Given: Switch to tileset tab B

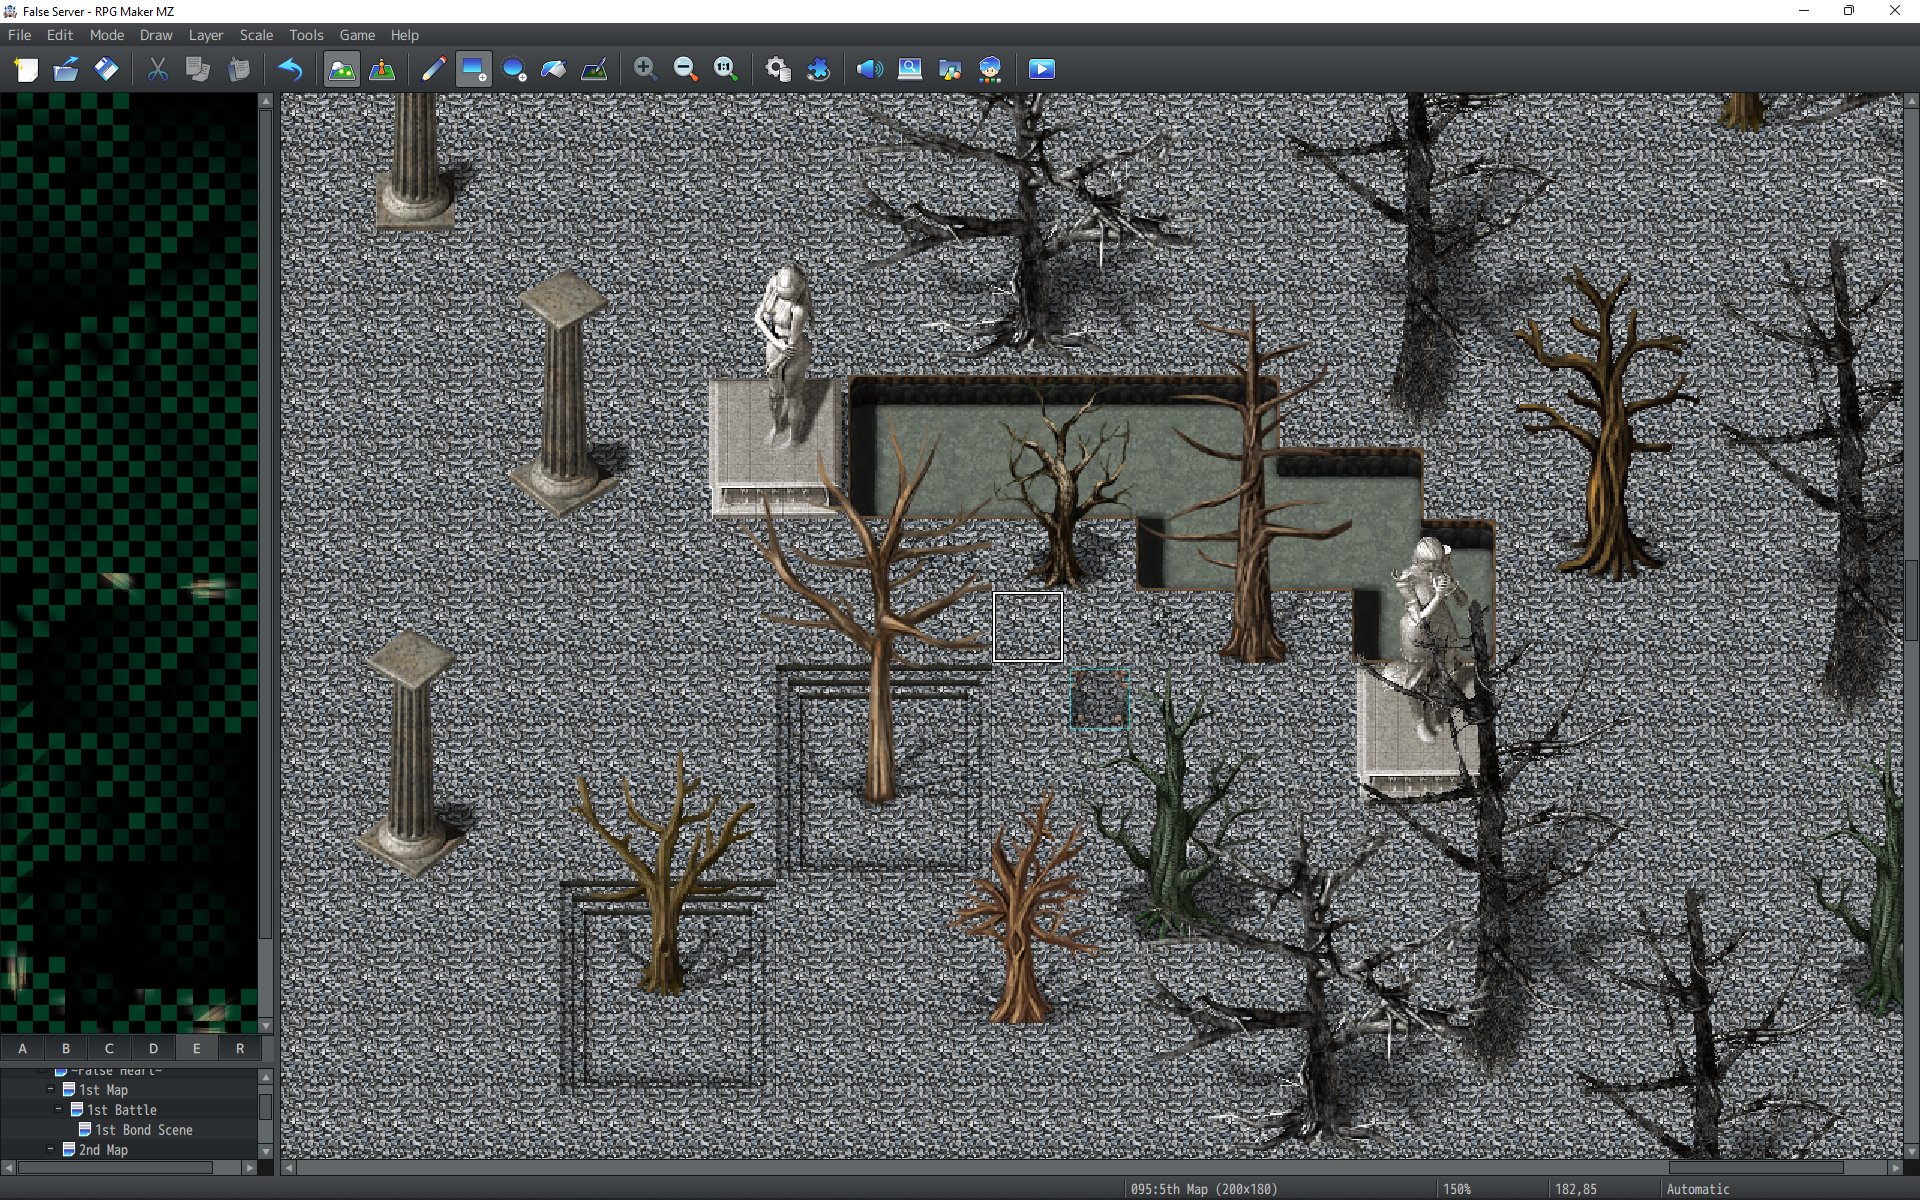Looking at the screenshot, I should (x=66, y=1048).
